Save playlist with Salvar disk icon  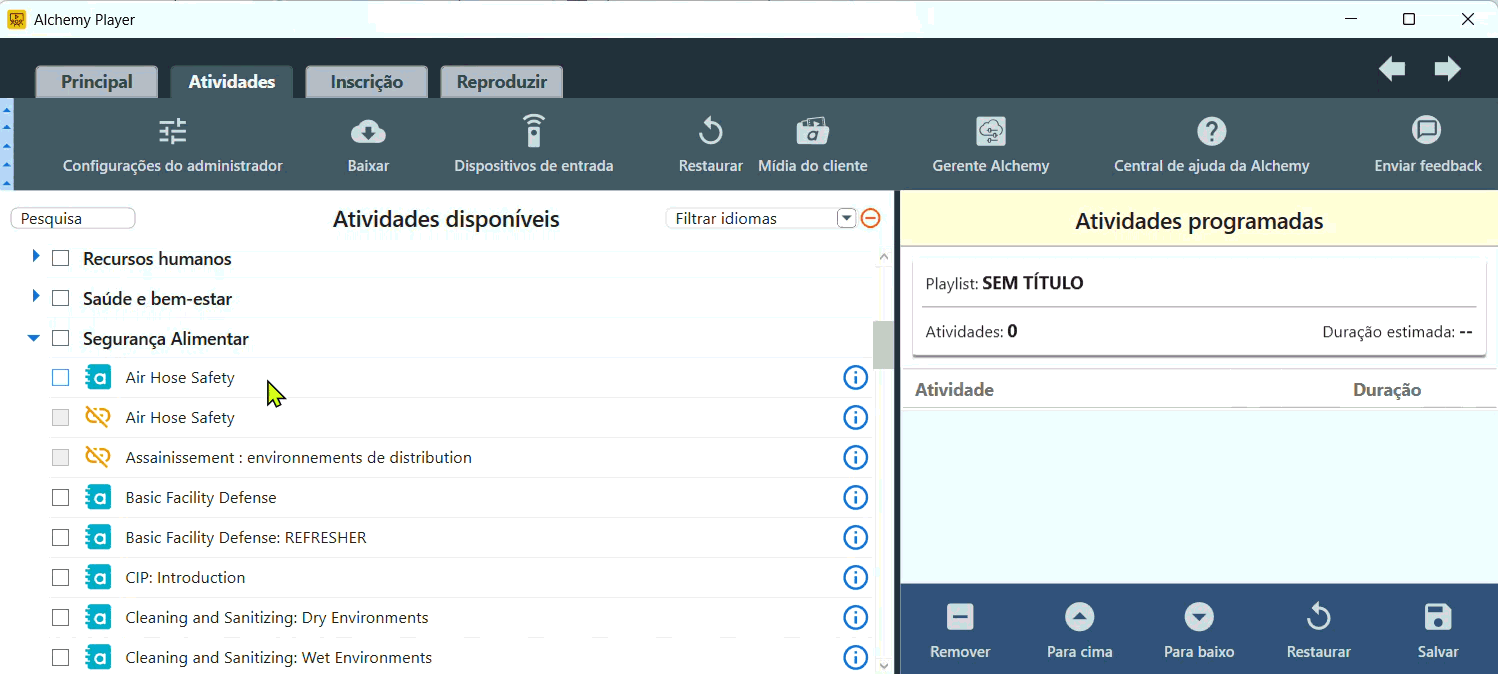tap(1438, 617)
